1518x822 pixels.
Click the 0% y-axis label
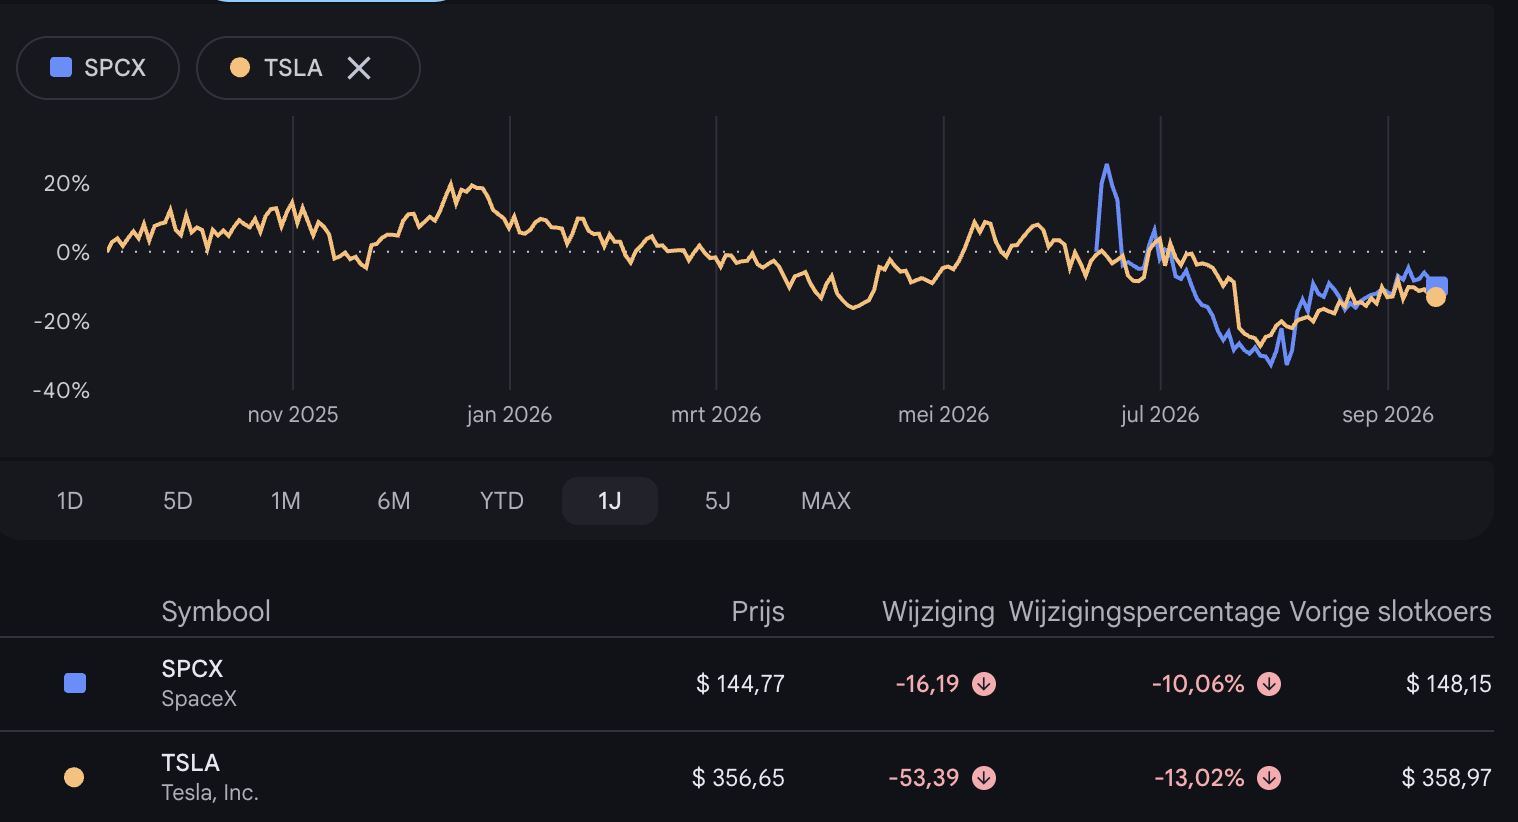pyautogui.click(x=73, y=253)
